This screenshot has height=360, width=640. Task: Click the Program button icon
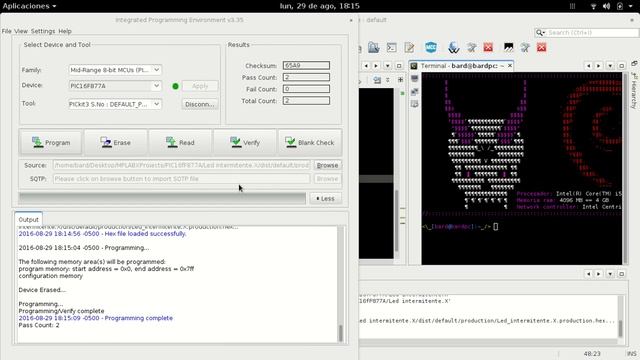37,142
